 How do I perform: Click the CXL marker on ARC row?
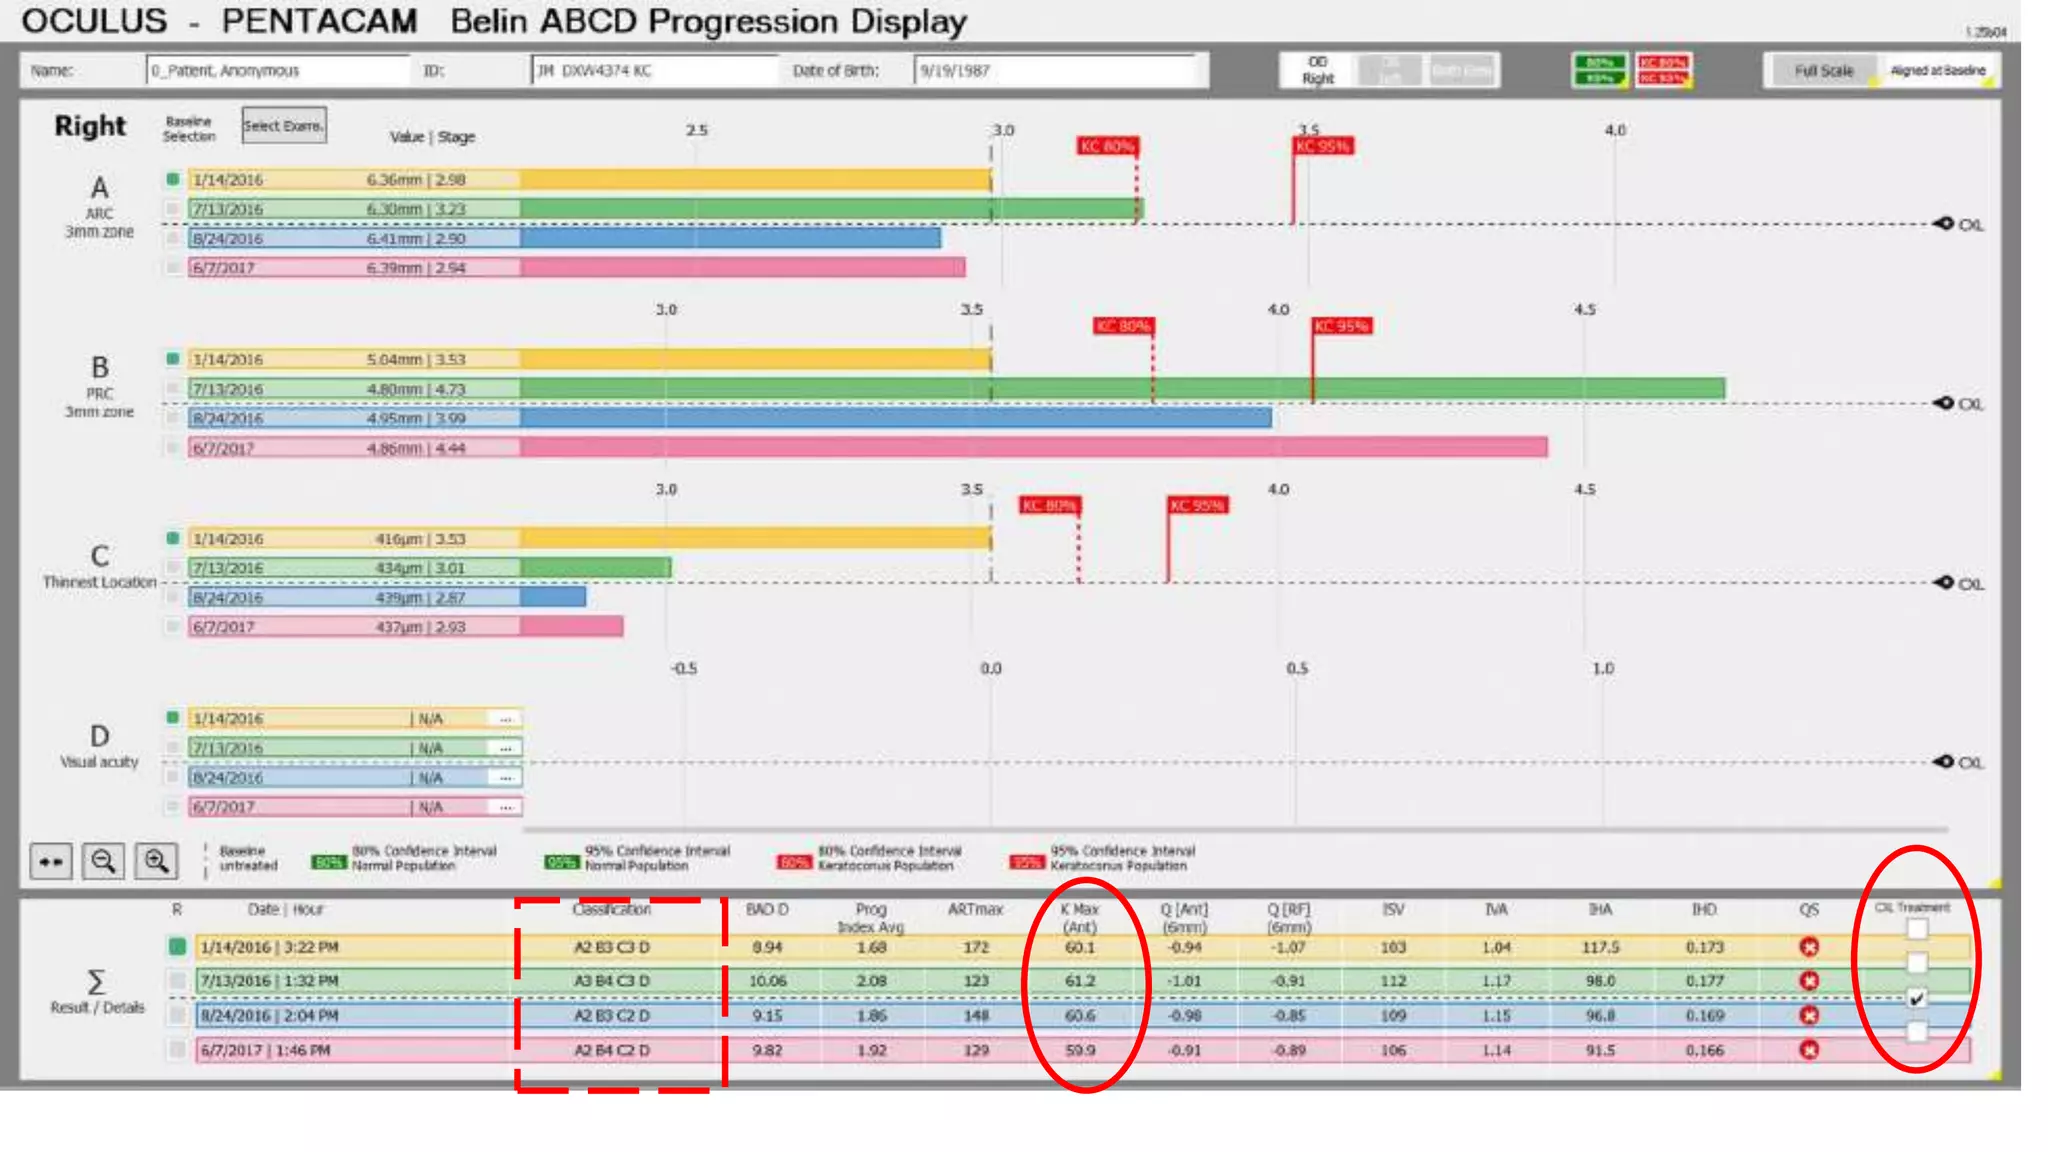(x=1944, y=224)
